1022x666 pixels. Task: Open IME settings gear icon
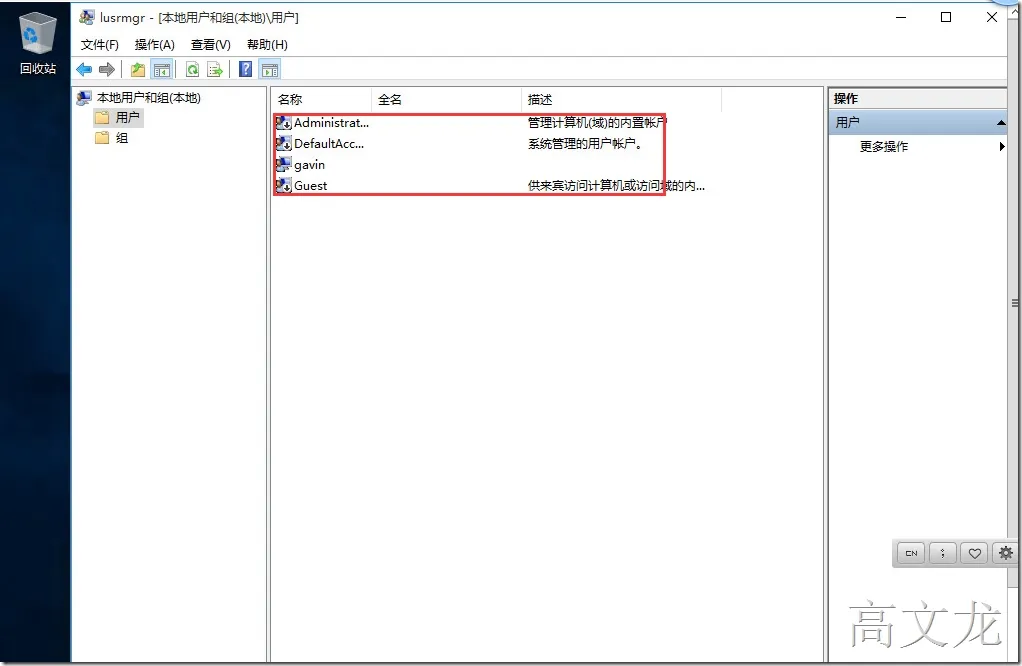coord(1006,553)
